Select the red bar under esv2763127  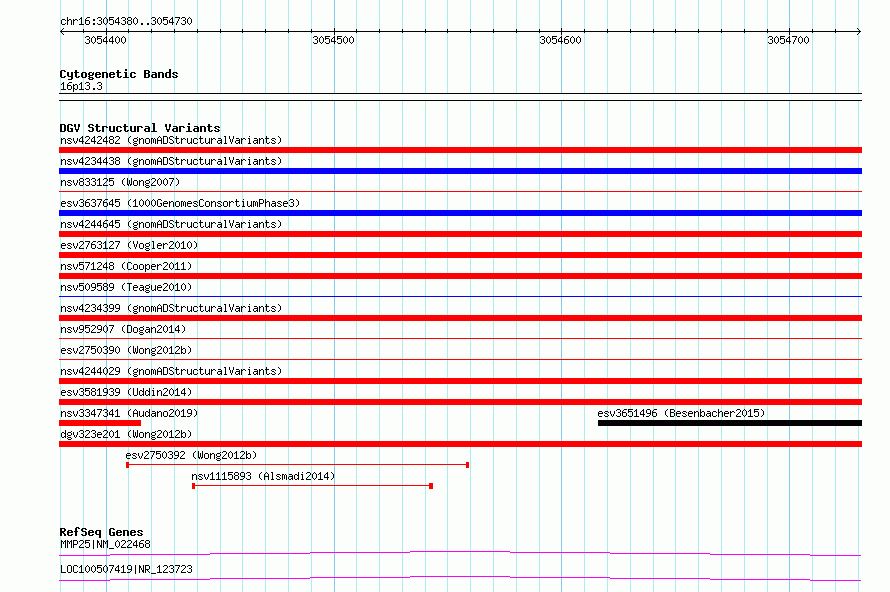click(x=460, y=255)
